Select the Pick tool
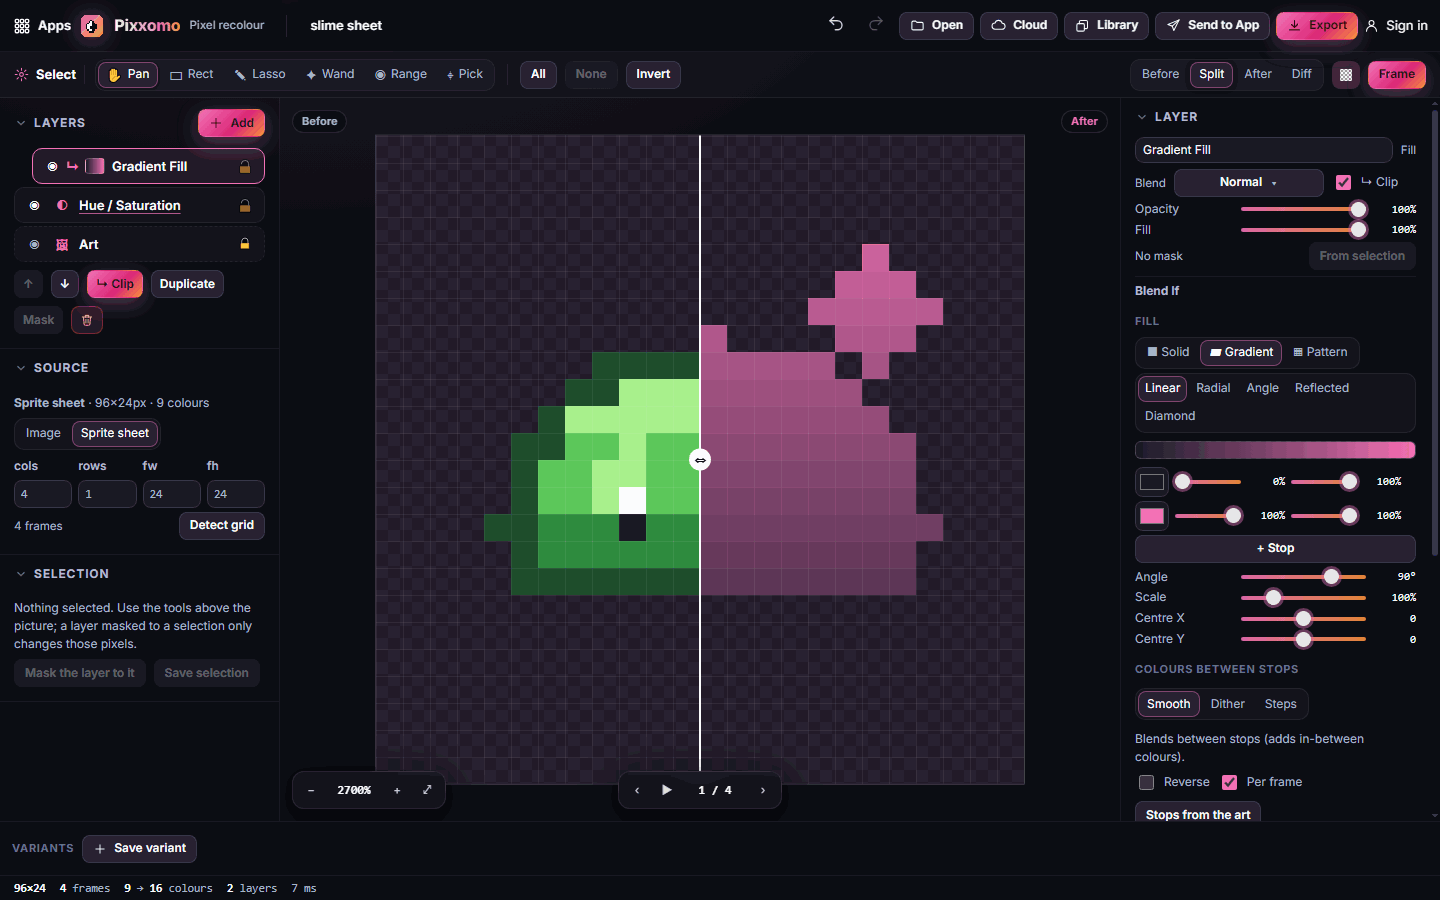1440x900 pixels. [464, 74]
